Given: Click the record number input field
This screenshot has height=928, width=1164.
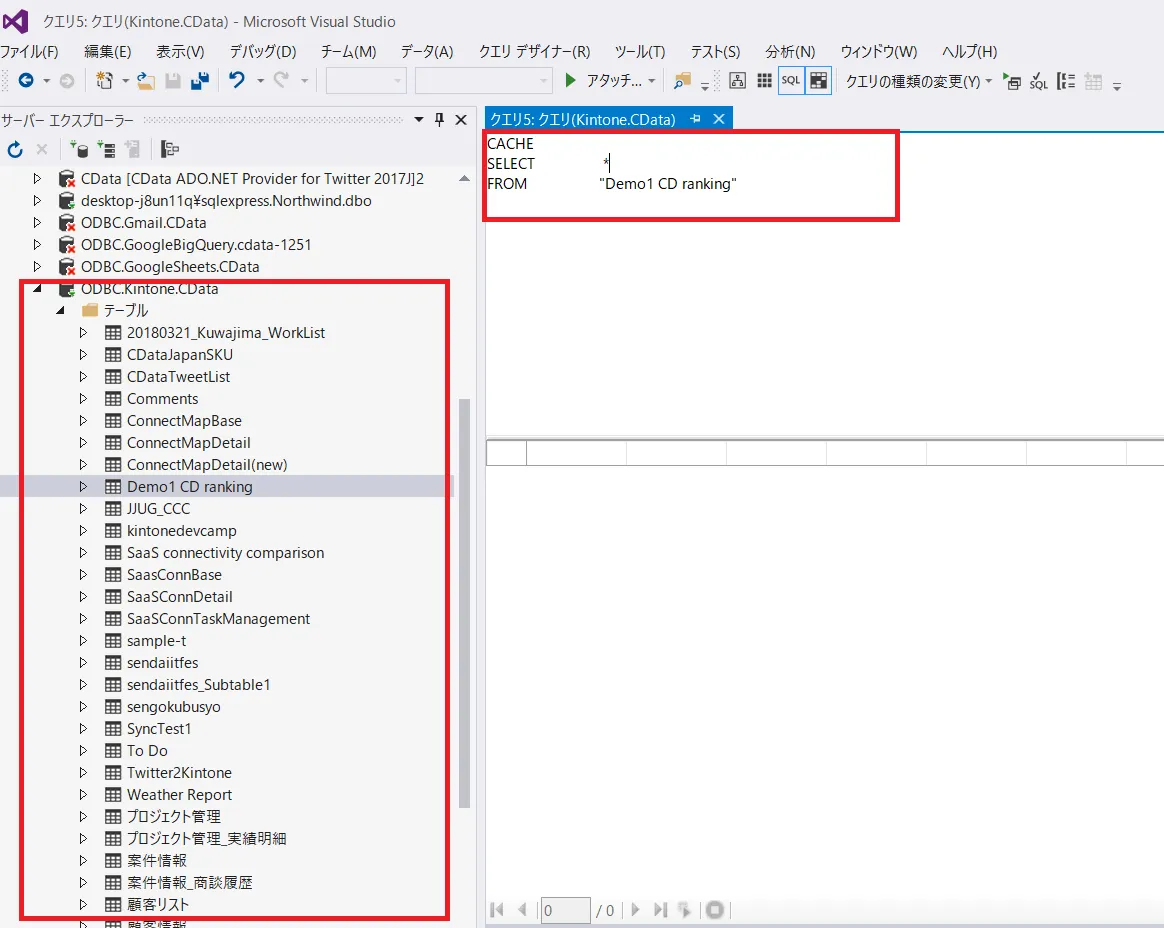Looking at the screenshot, I should point(565,910).
